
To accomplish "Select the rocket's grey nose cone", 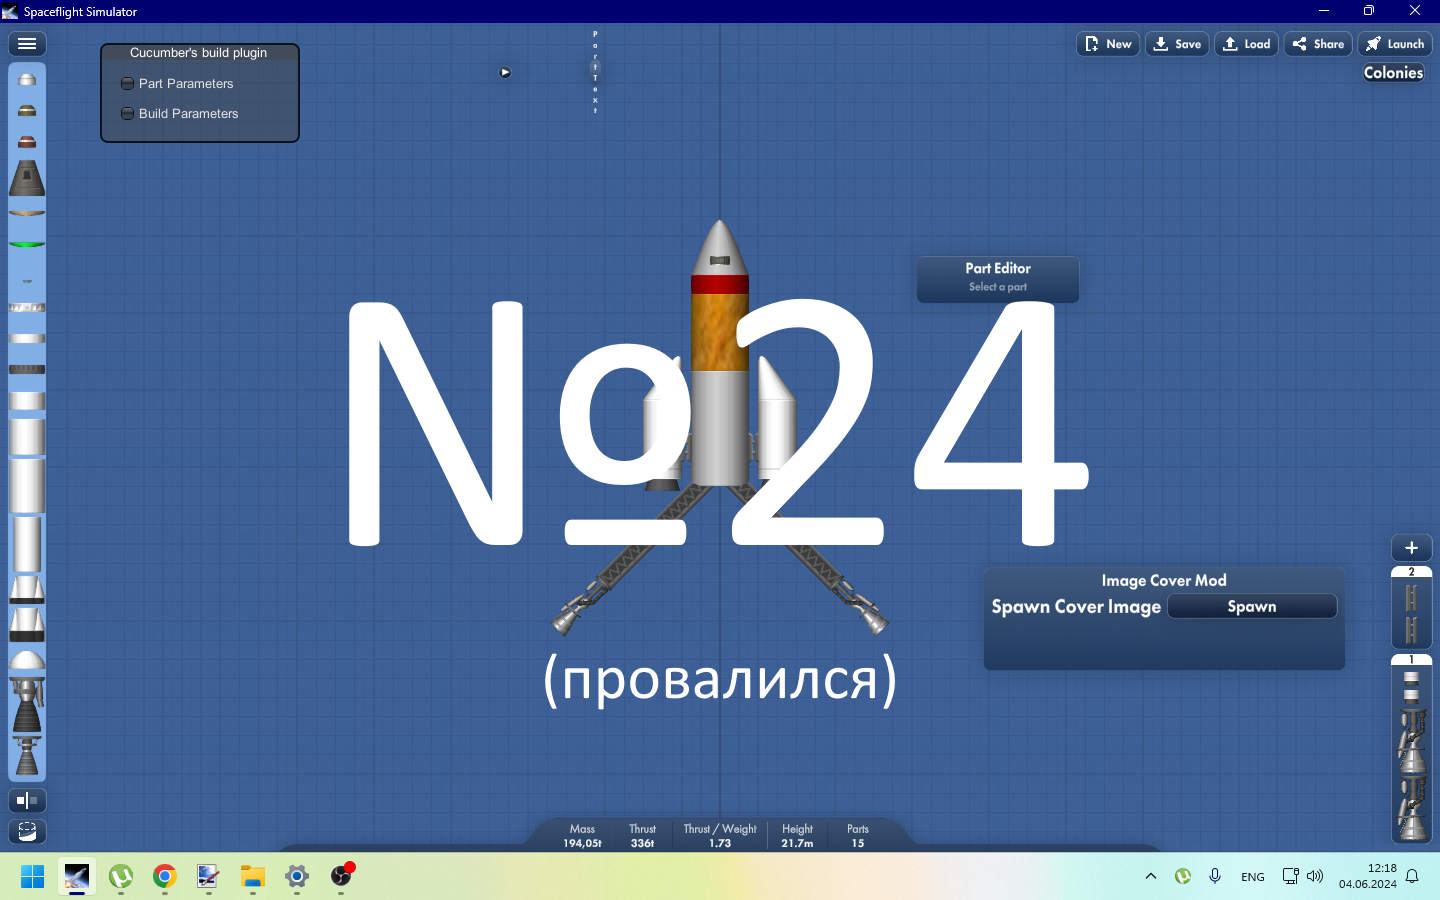I will coord(720,247).
